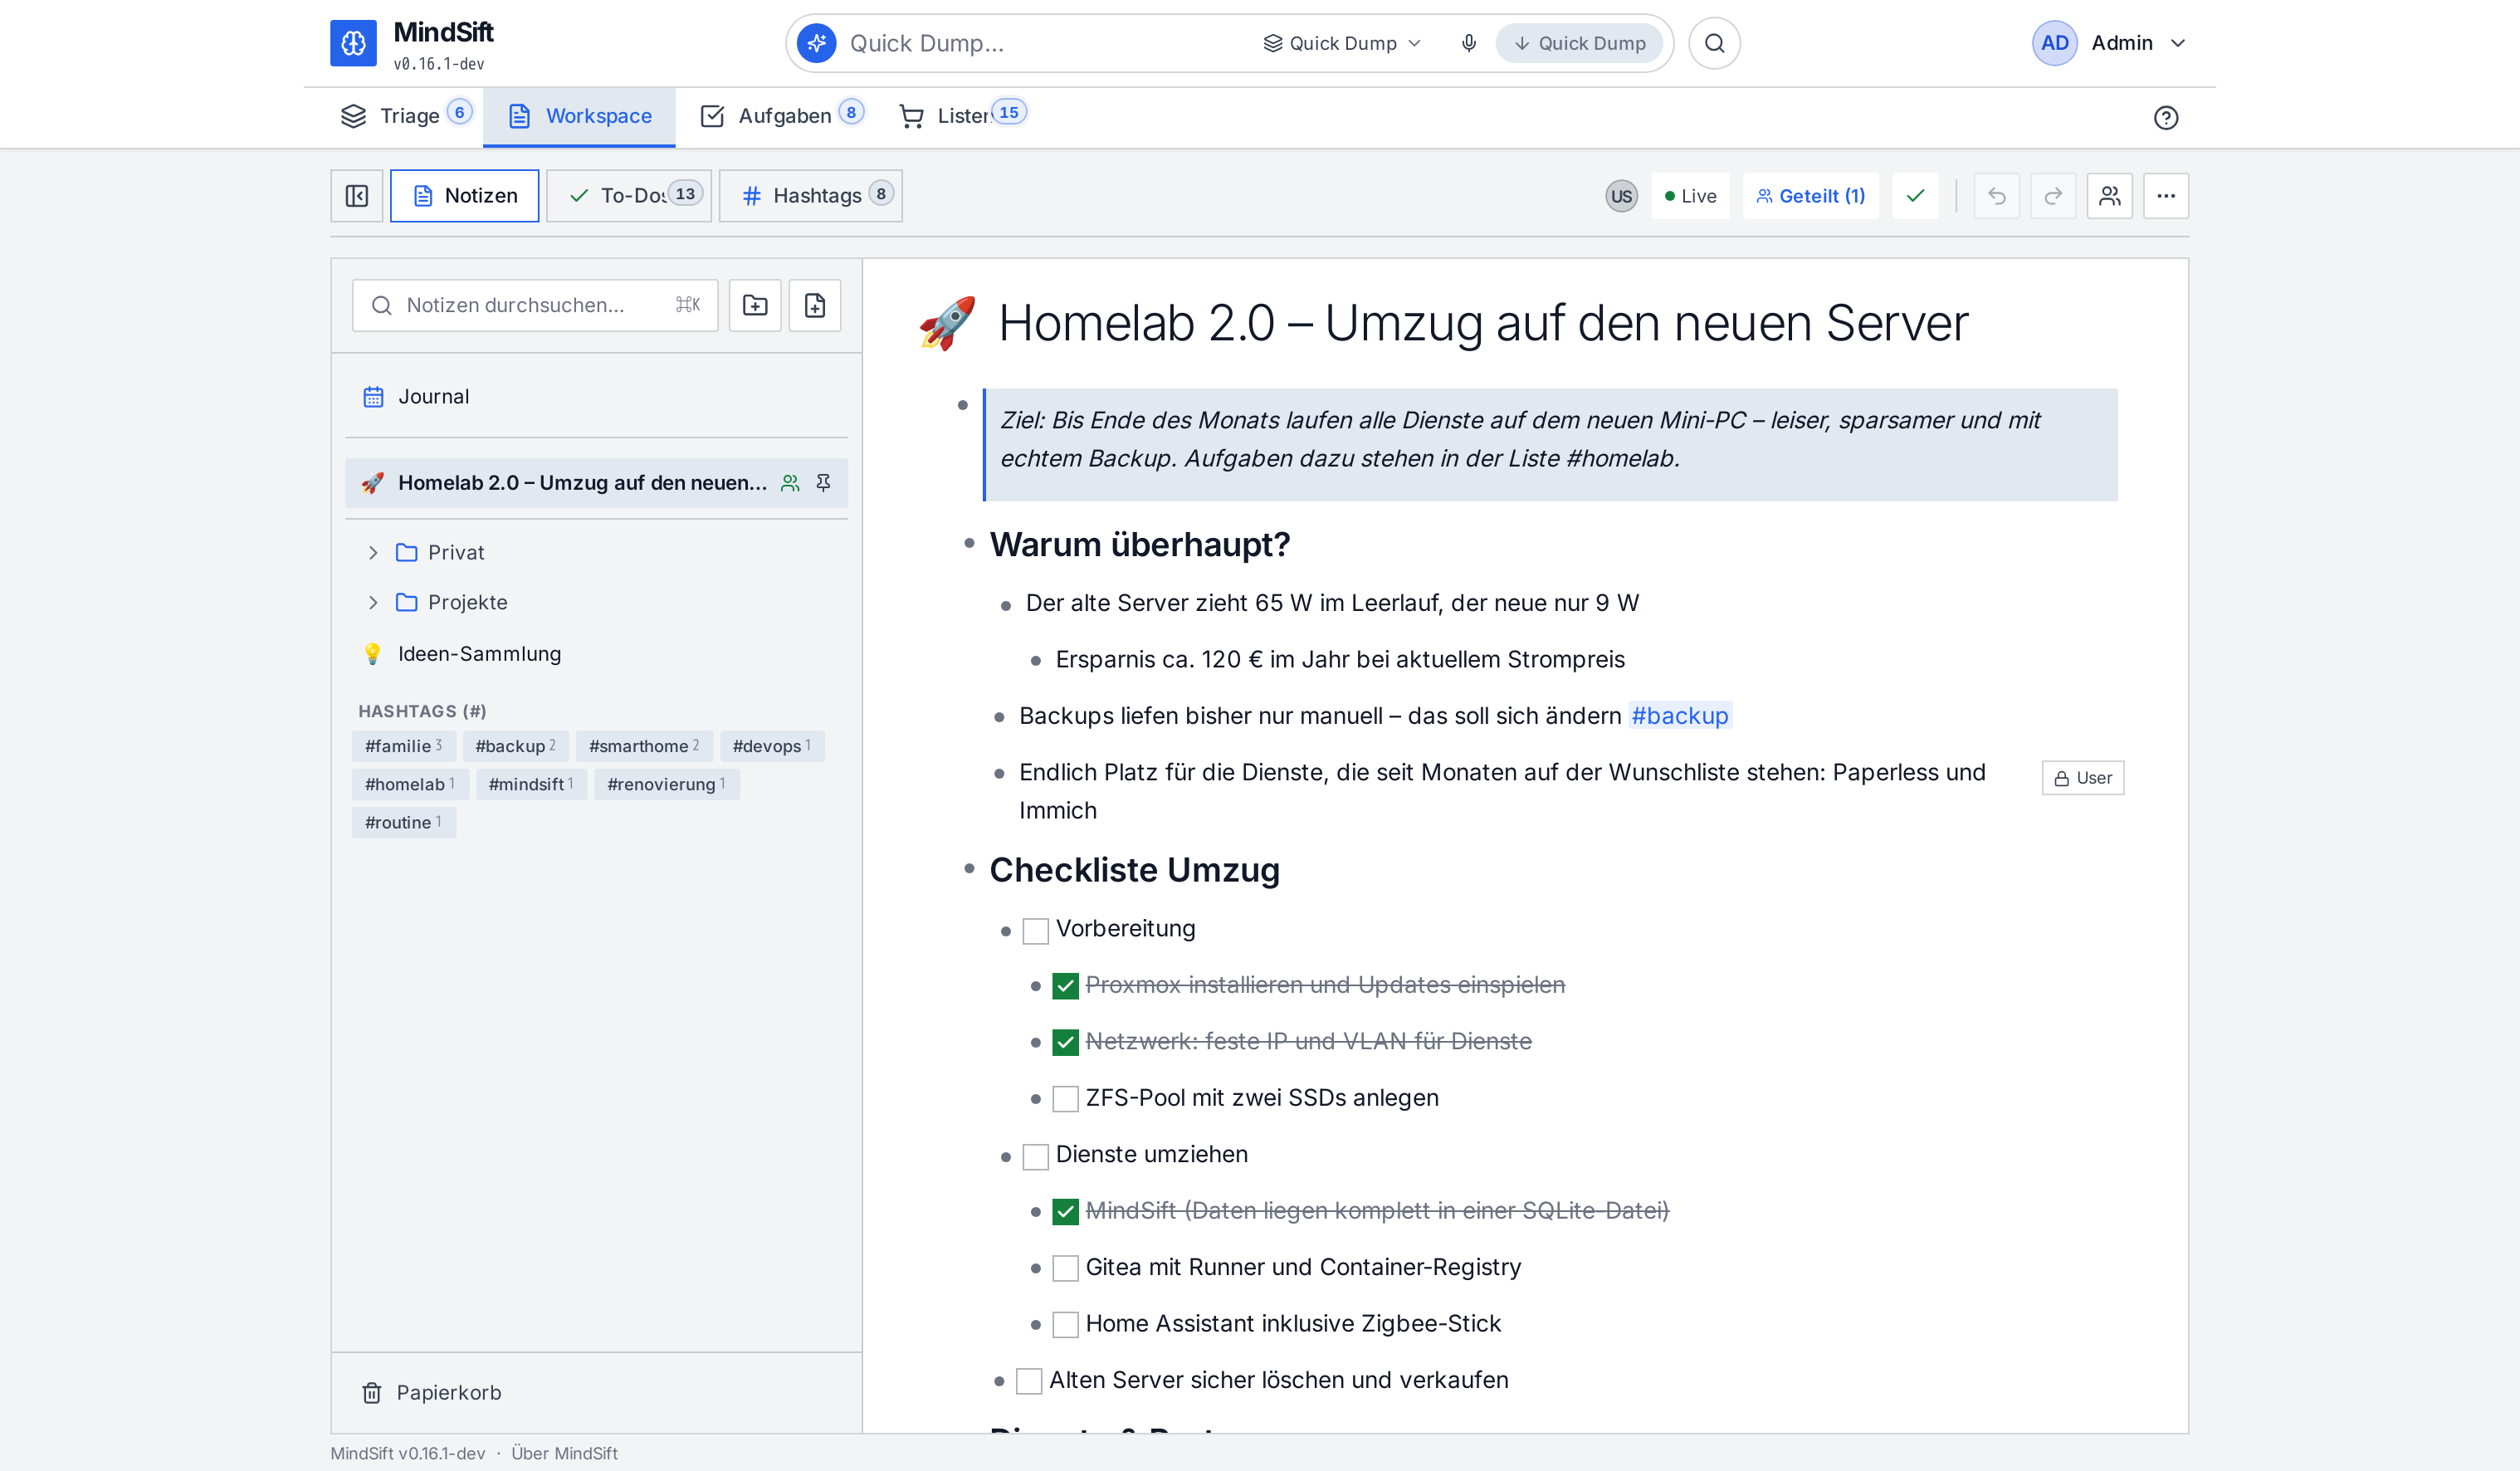This screenshot has width=2520, height=1471.
Task: Redo the last edit
Action: point(2053,196)
